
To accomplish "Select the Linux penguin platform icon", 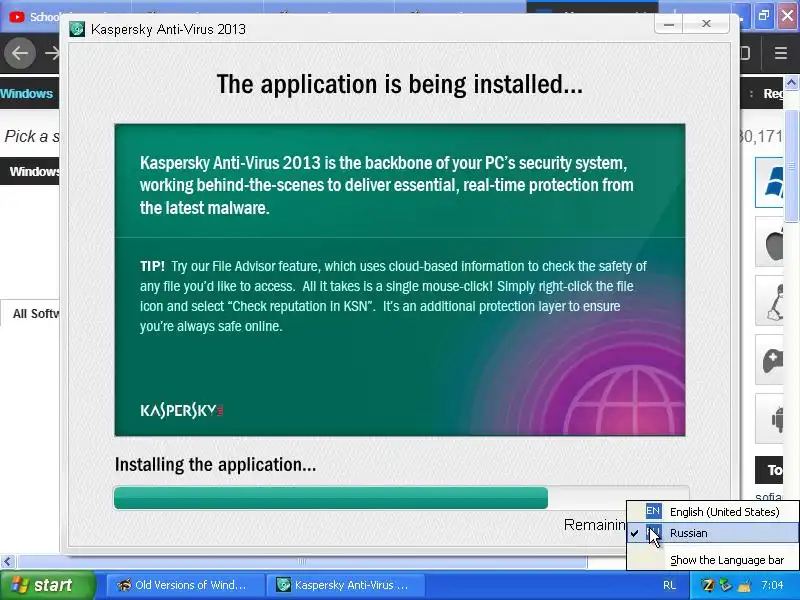I will (x=771, y=301).
